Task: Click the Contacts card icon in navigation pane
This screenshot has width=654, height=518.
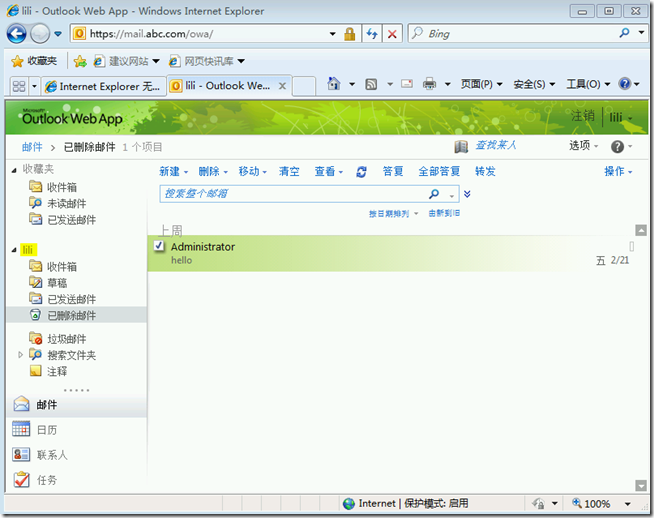Action: coord(21,454)
